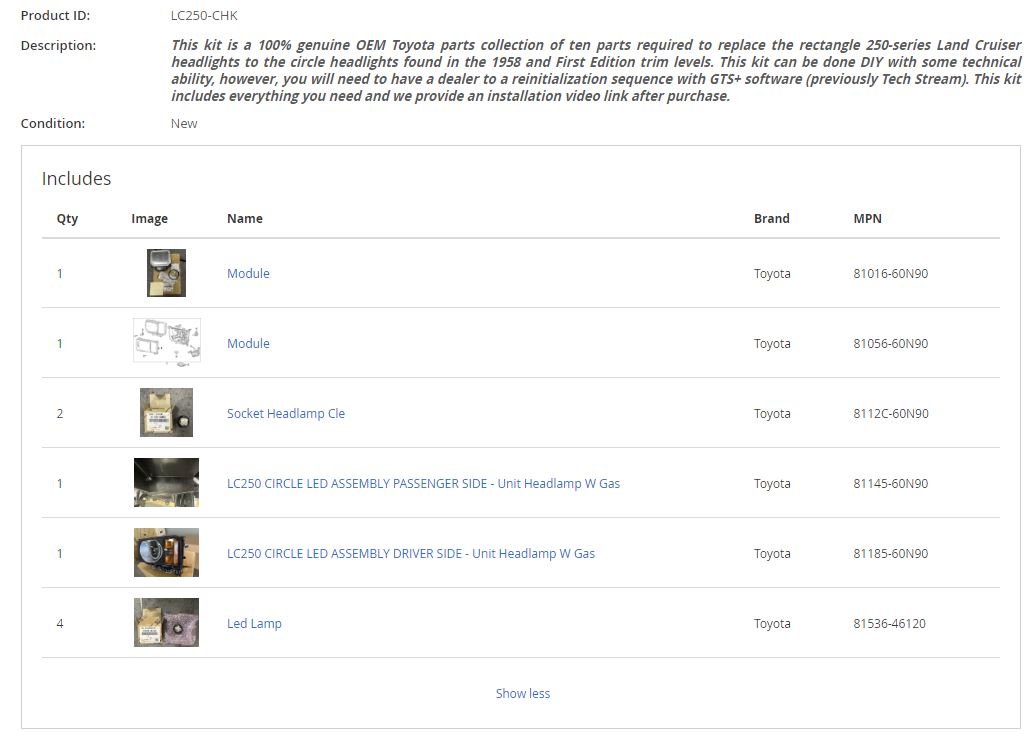Click the kit description paragraph
The image size is (1035, 746).
point(596,70)
